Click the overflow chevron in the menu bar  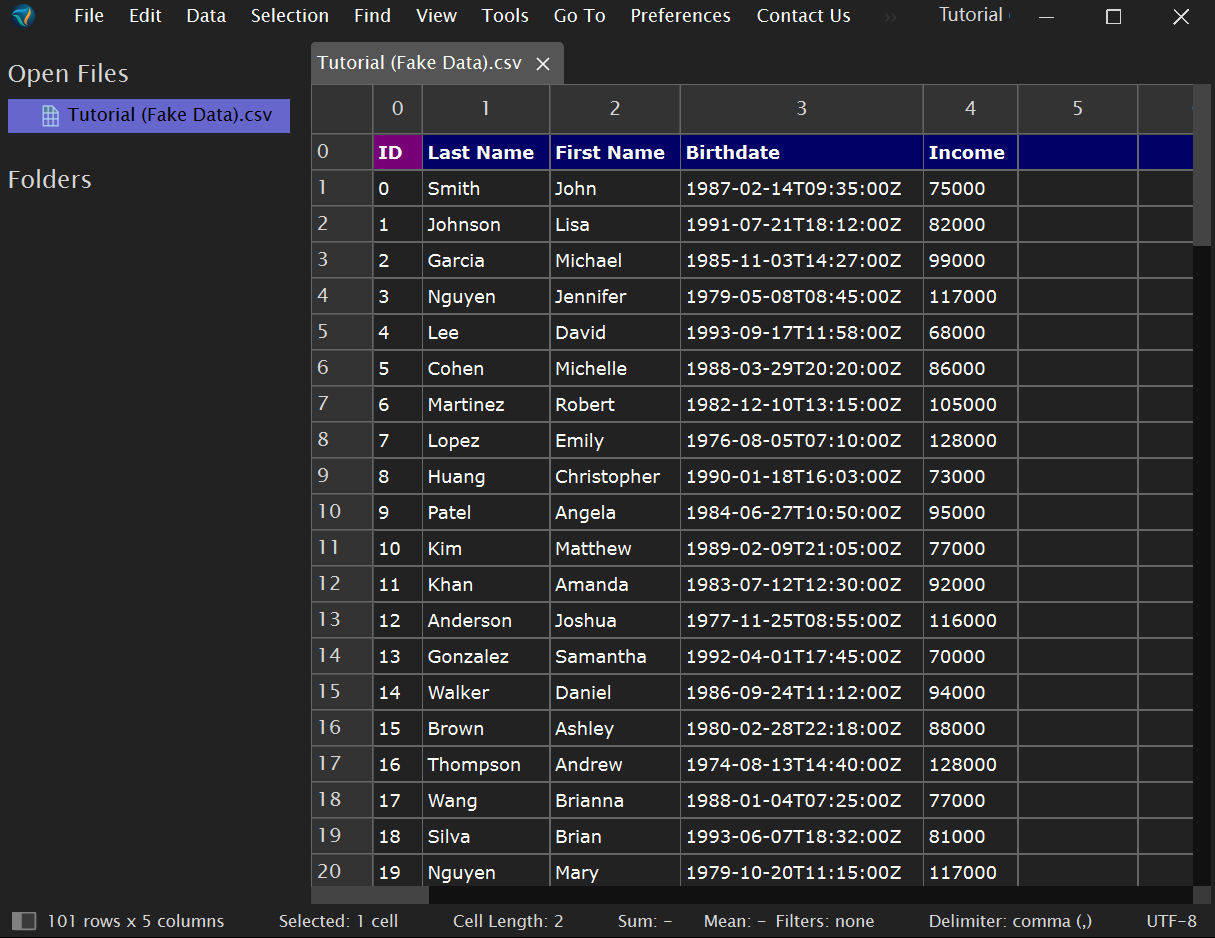point(888,16)
